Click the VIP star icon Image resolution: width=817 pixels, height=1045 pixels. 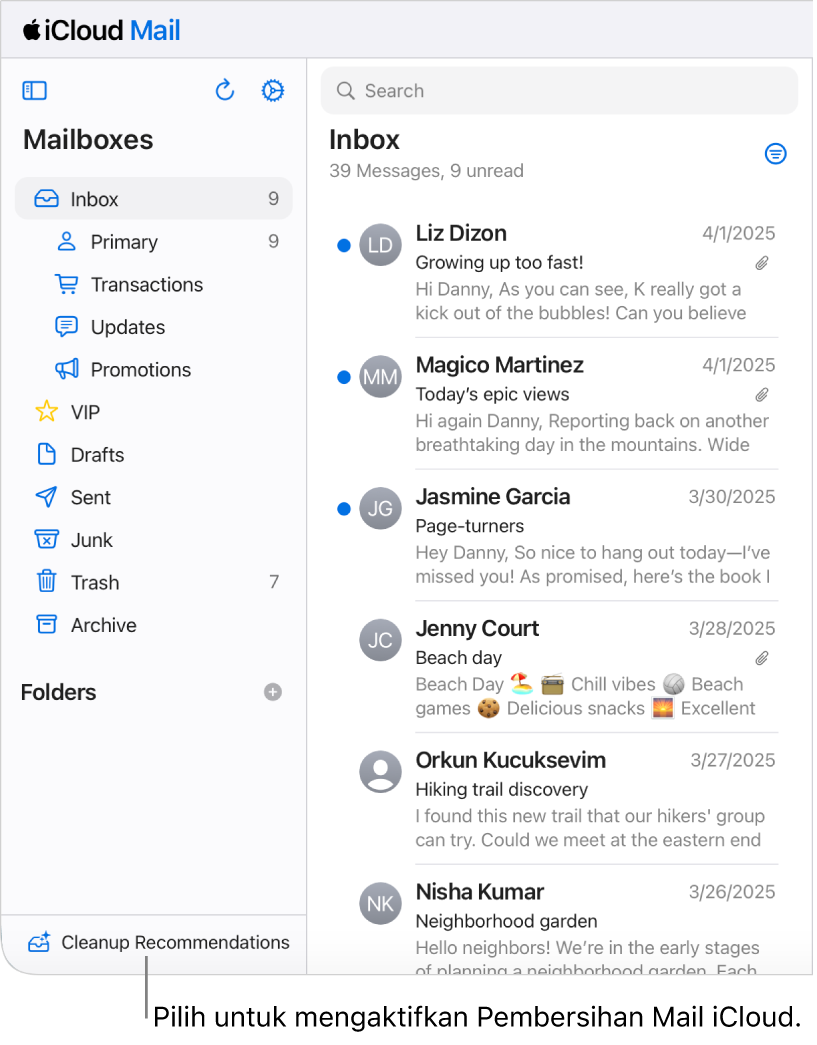(x=46, y=412)
